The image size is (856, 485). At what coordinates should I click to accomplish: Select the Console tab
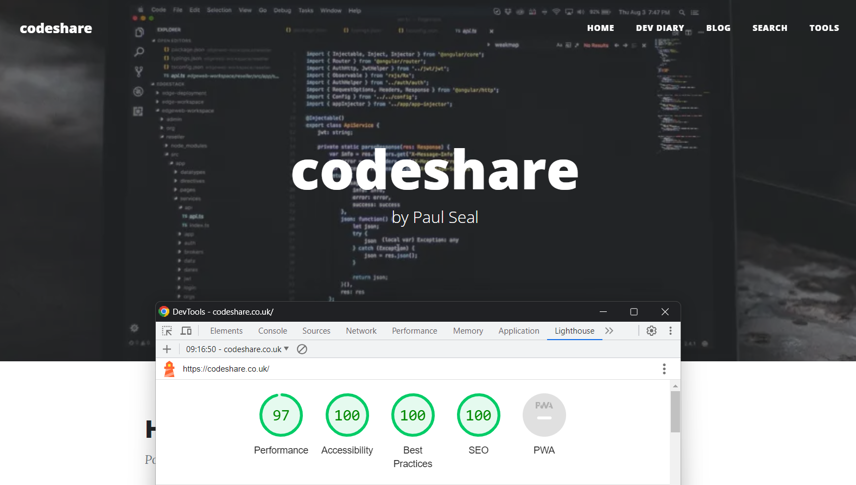(272, 331)
